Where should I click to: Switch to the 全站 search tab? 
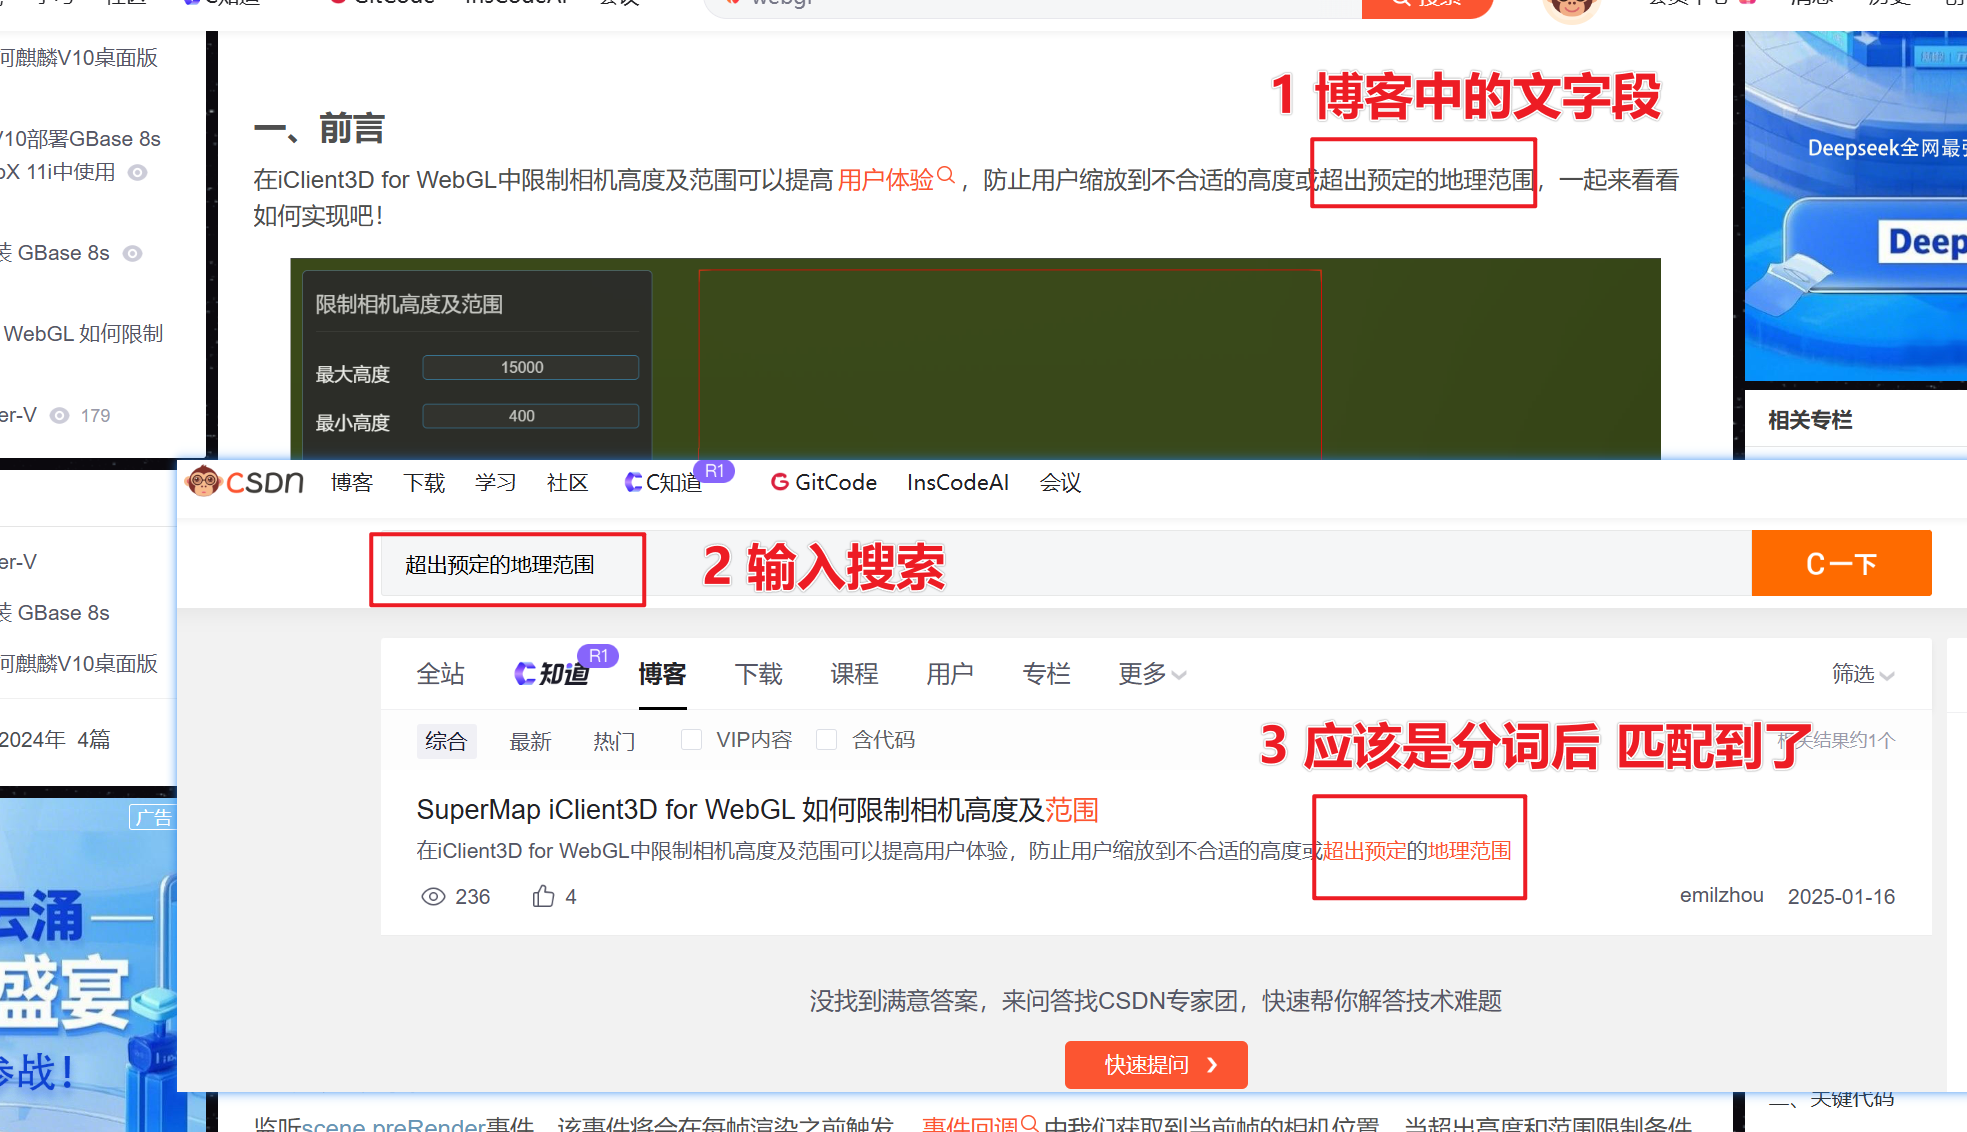tap(441, 674)
